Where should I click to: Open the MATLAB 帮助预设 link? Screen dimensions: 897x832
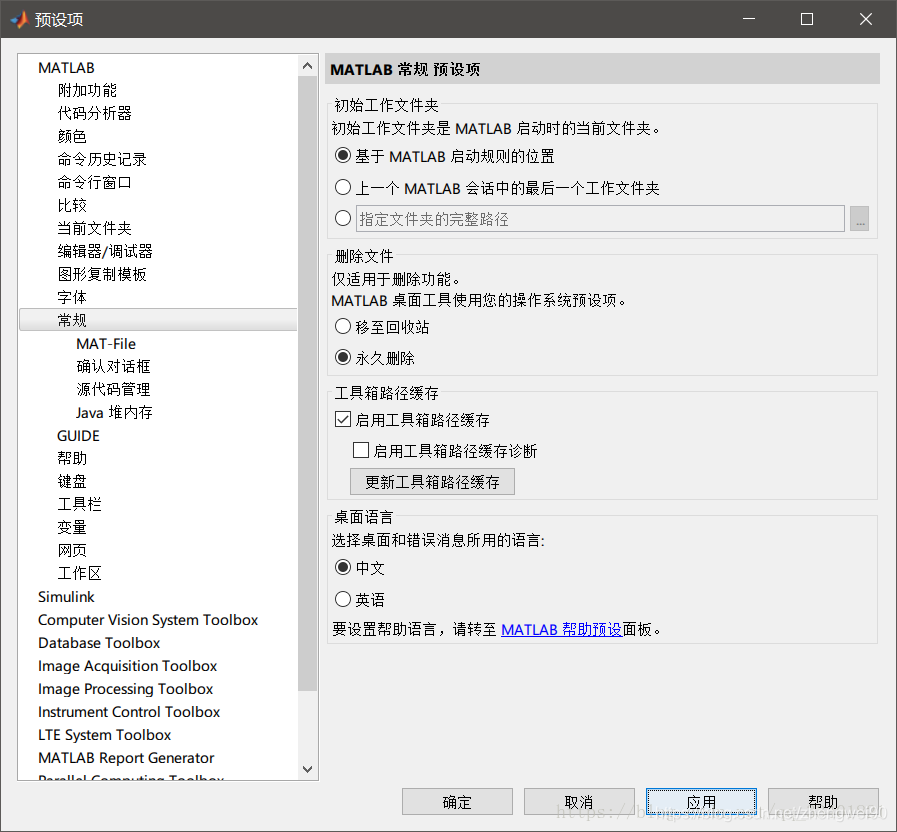tap(561, 629)
